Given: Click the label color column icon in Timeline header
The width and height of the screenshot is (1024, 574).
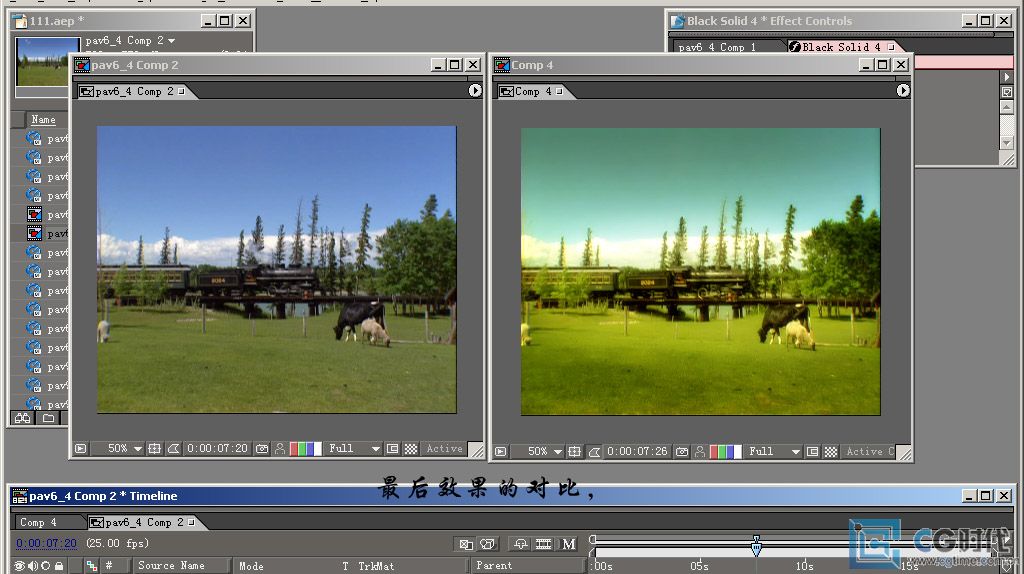Looking at the screenshot, I should 91,566.
